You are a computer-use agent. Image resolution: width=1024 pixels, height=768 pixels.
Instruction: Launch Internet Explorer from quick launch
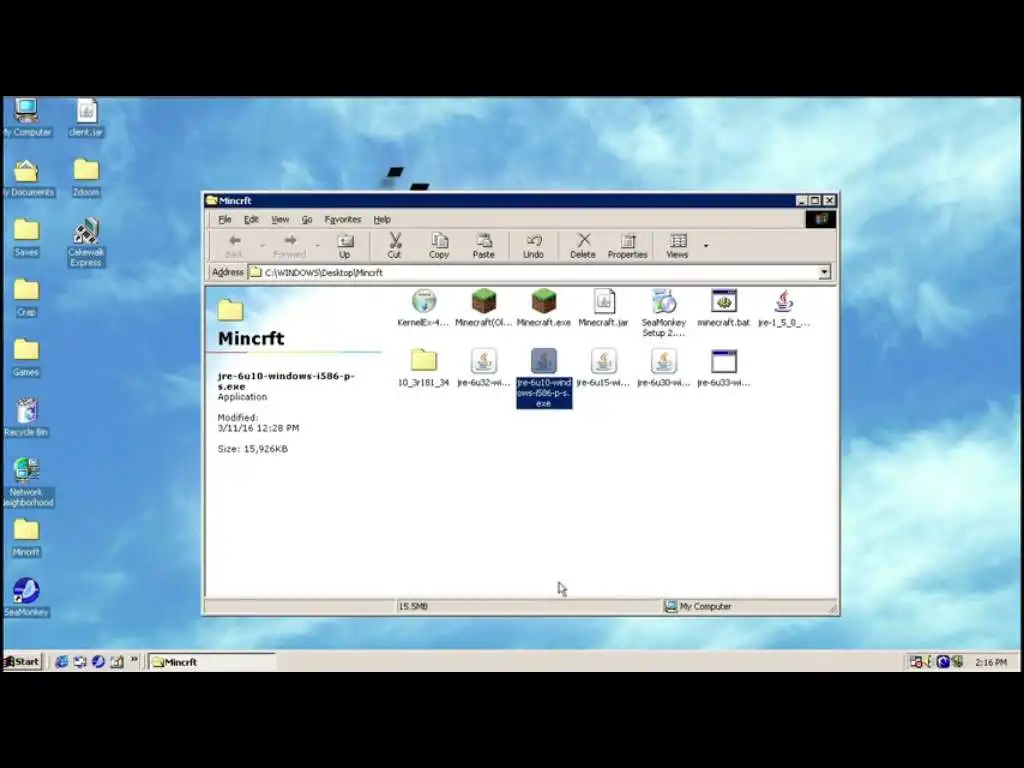pos(61,662)
